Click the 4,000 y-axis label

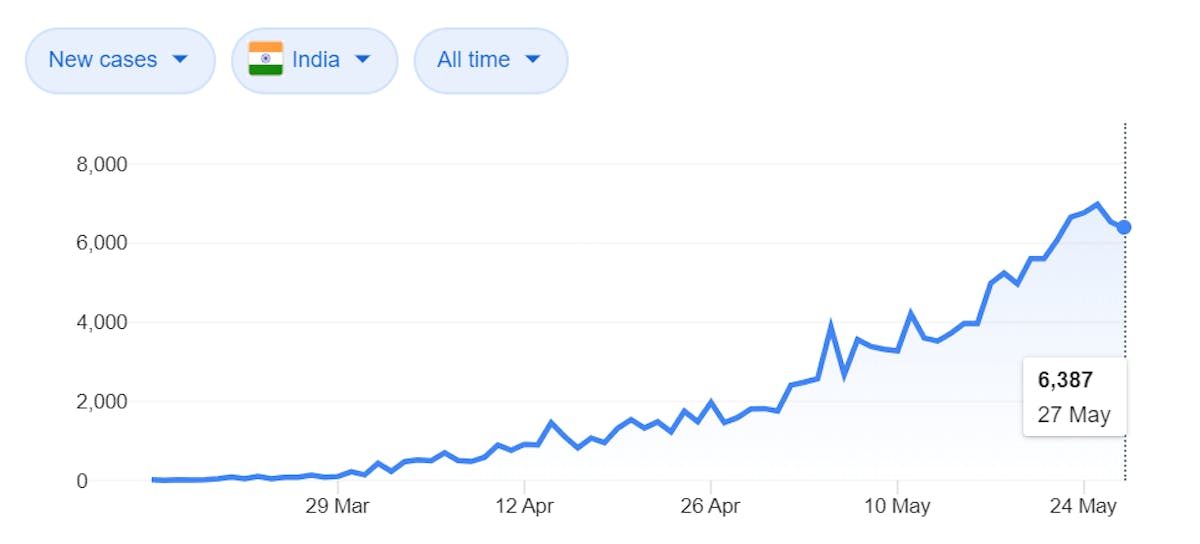(x=103, y=322)
